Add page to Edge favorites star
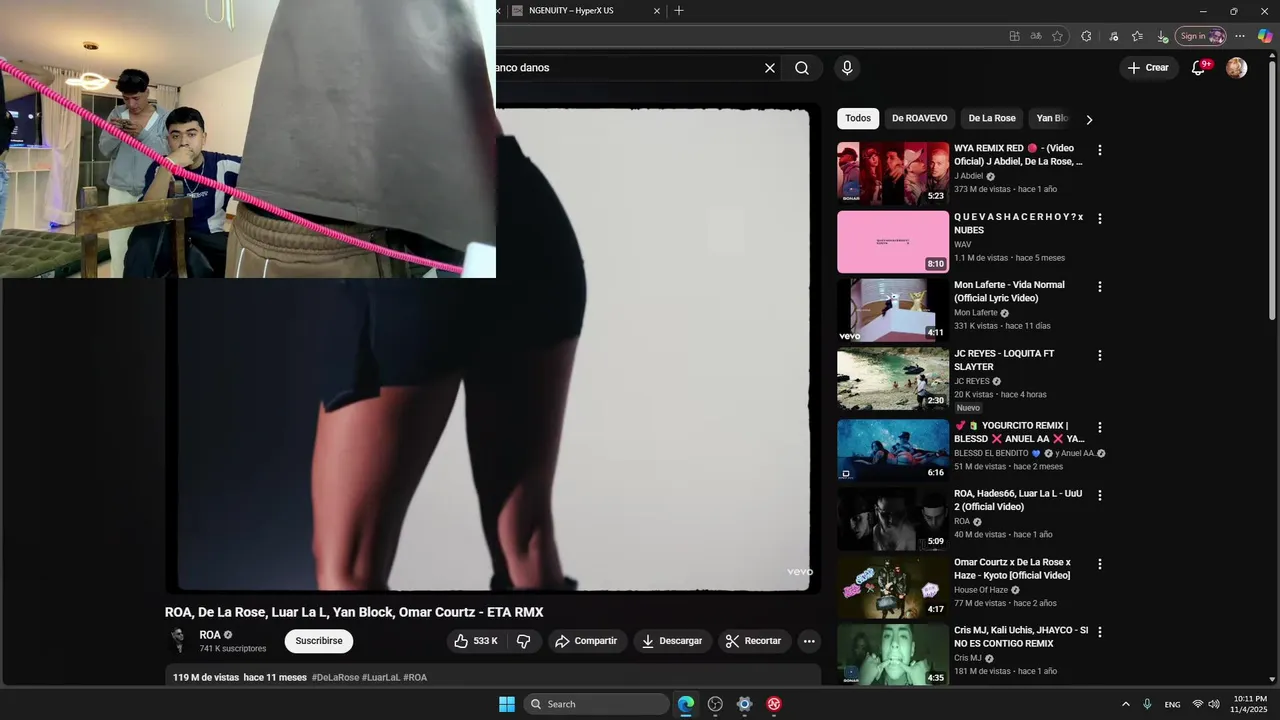1280x720 pixels. click(1057, 36)
